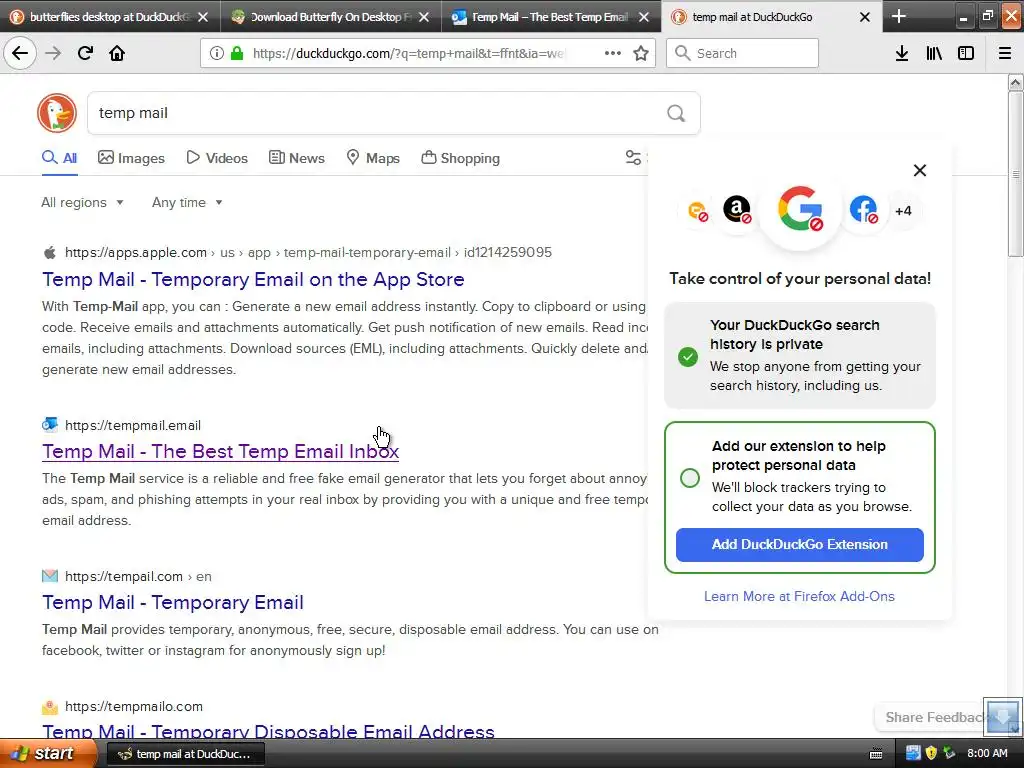The image size is (1024, 768).
Task: Go back with the browser back arrow
Action: [x=20, y=53]
